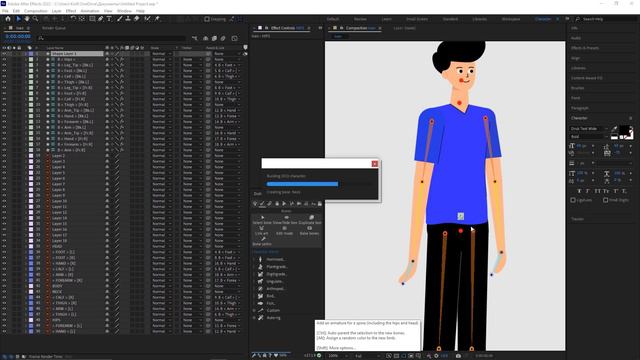Click the Search Help field
Screen dimensions: 640x360
pyautogui.click(x=605, y=19)
